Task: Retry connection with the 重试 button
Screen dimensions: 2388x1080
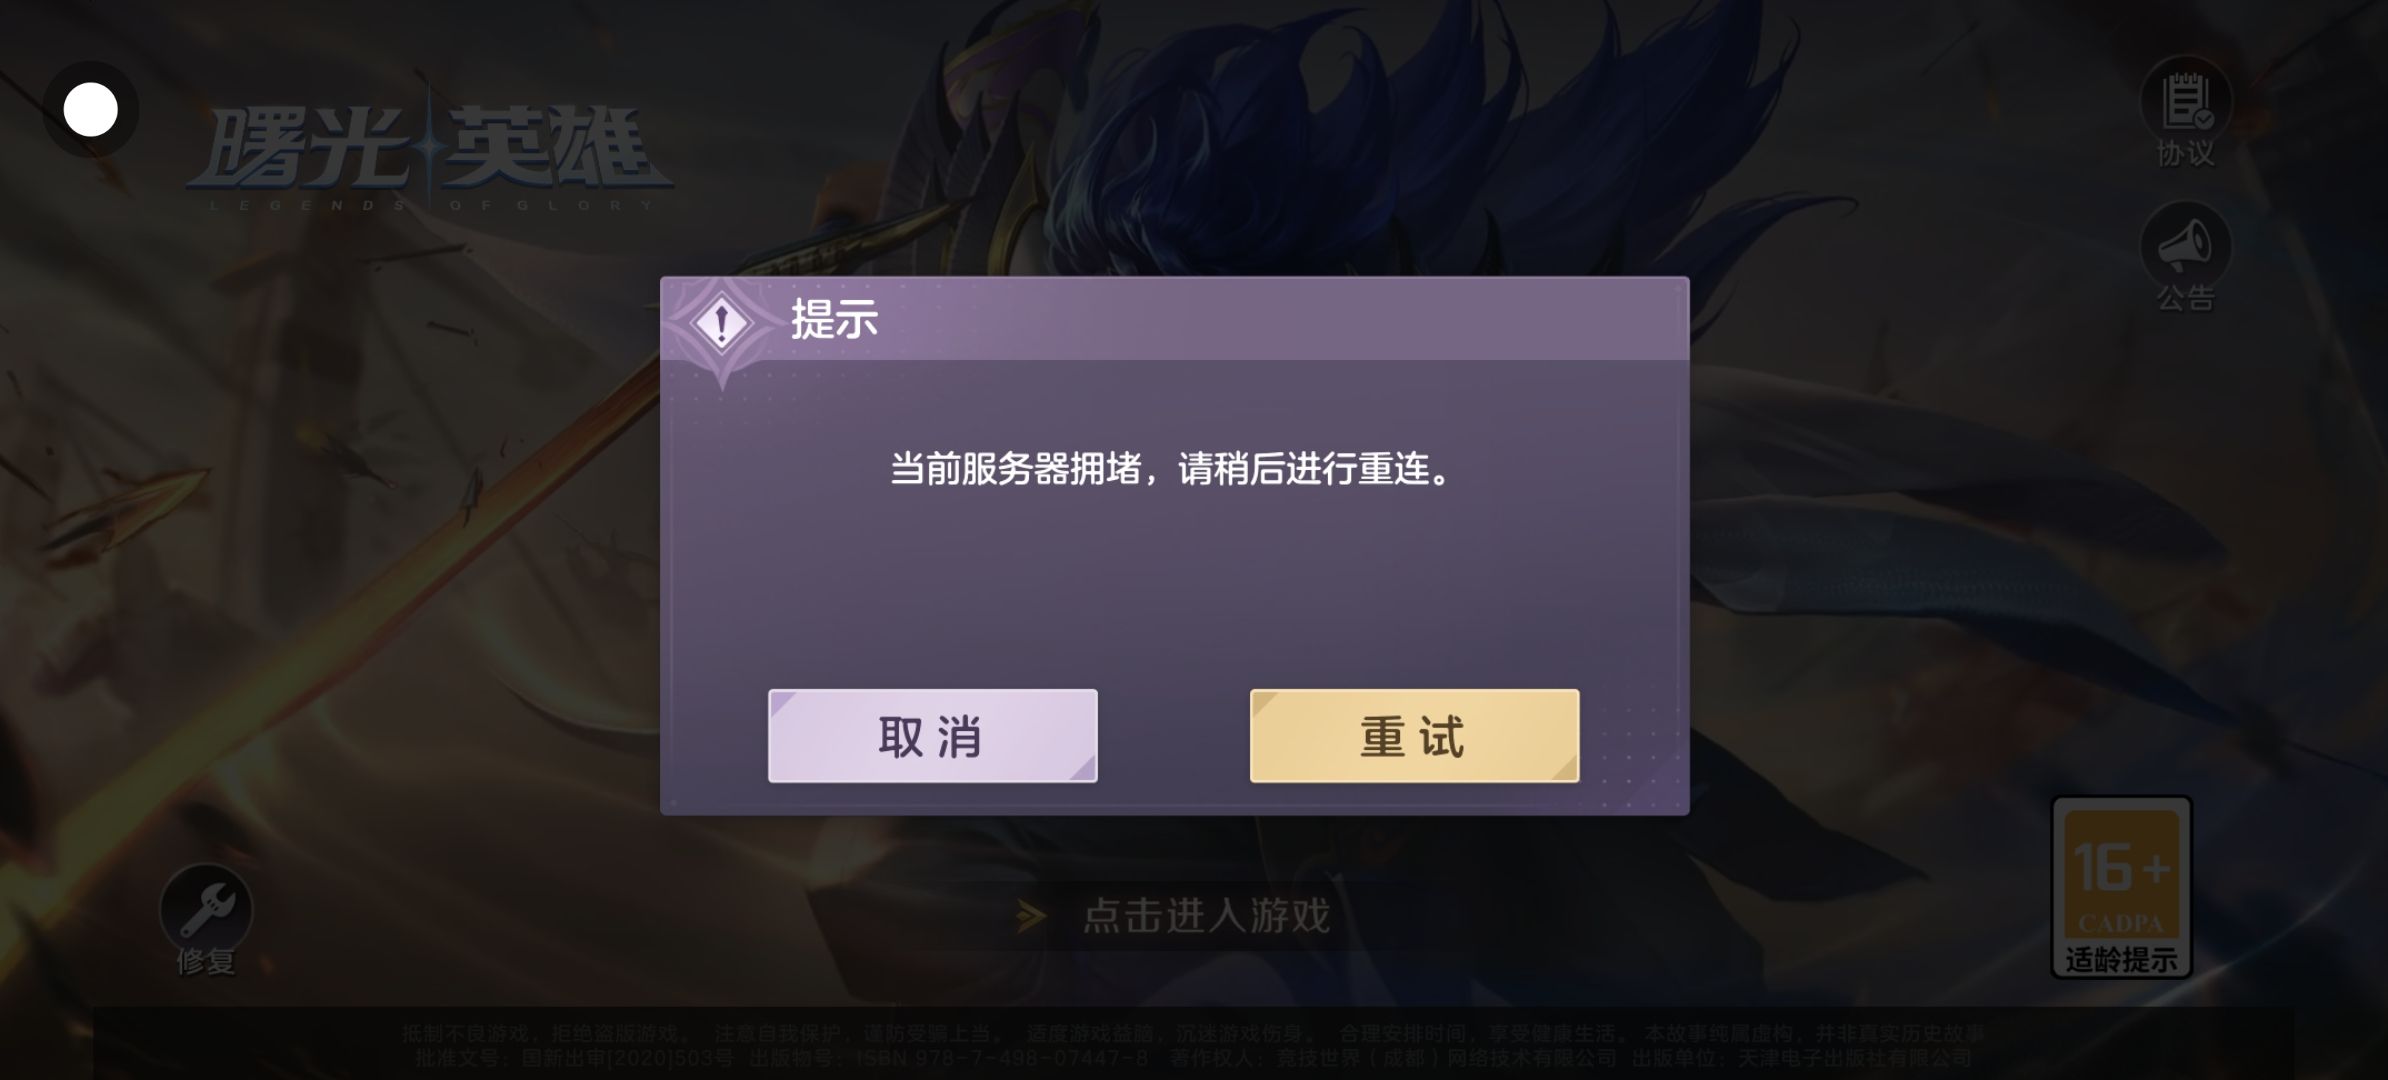Action: (1414, 736)
